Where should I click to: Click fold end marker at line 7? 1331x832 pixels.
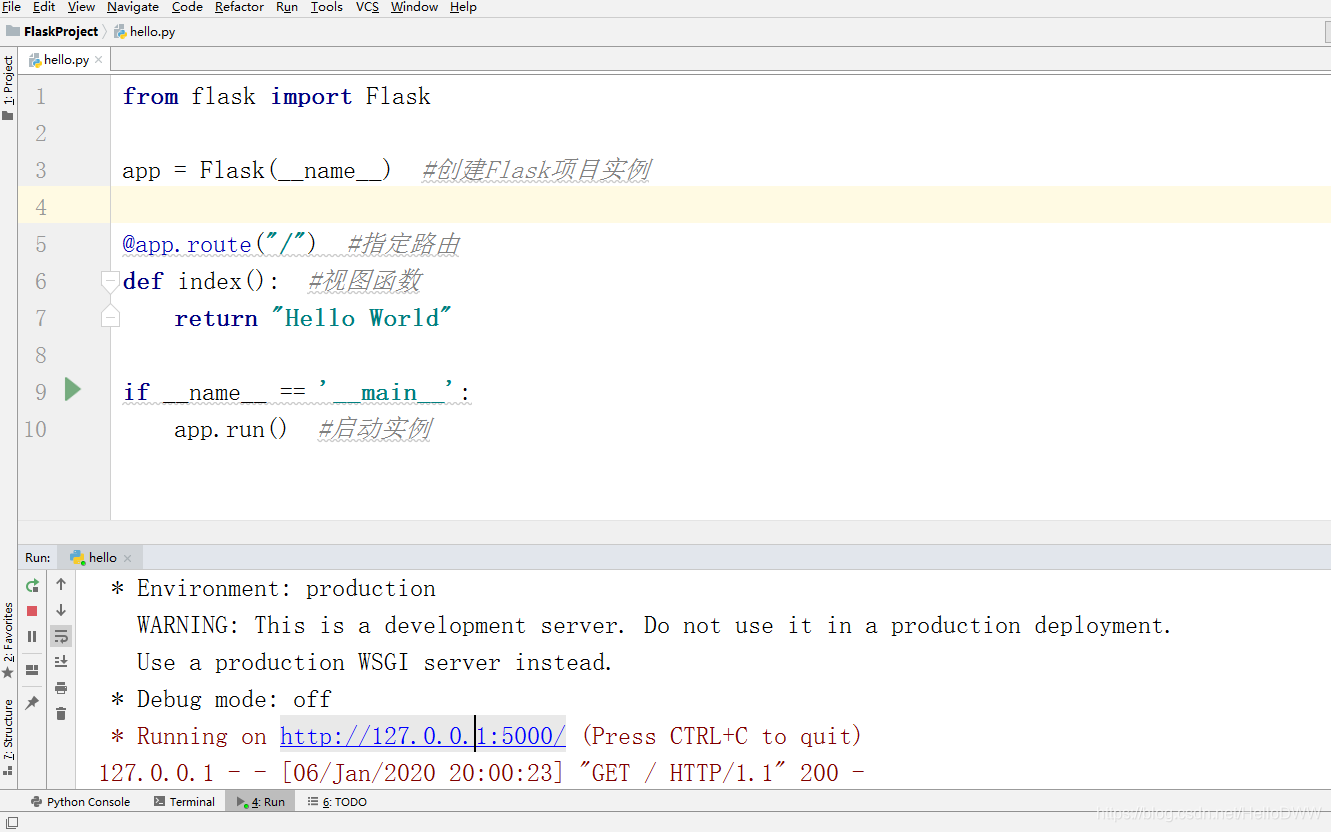[x=110, y=318]
